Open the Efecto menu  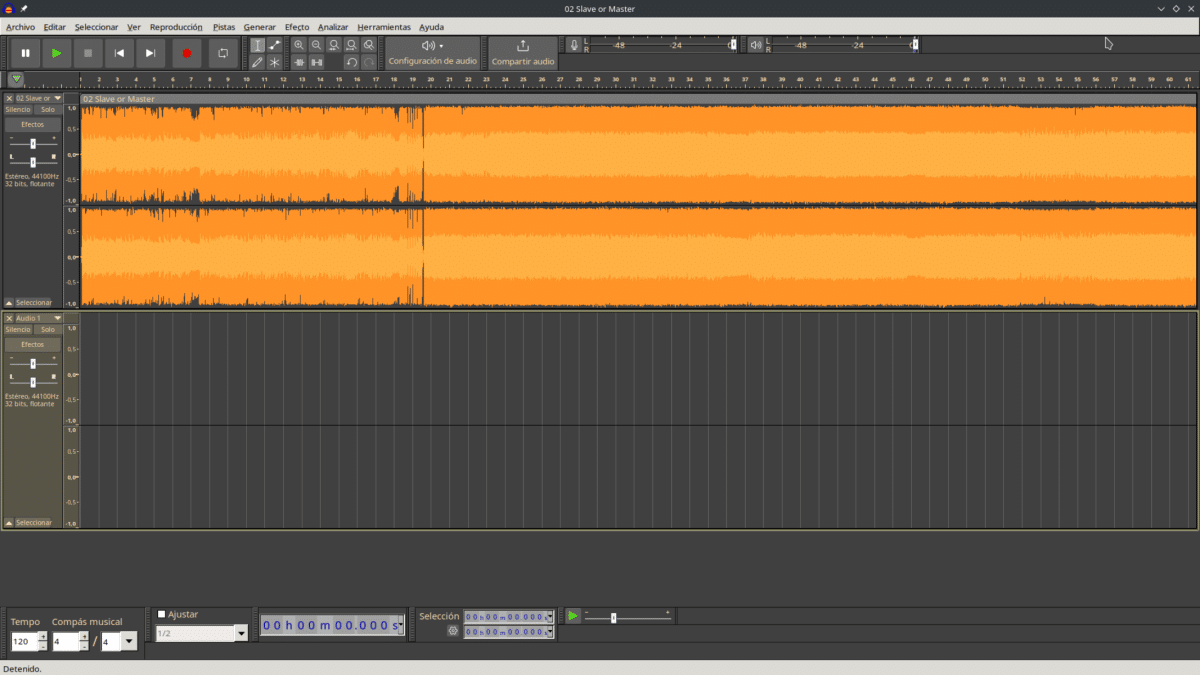pos(297,27)
